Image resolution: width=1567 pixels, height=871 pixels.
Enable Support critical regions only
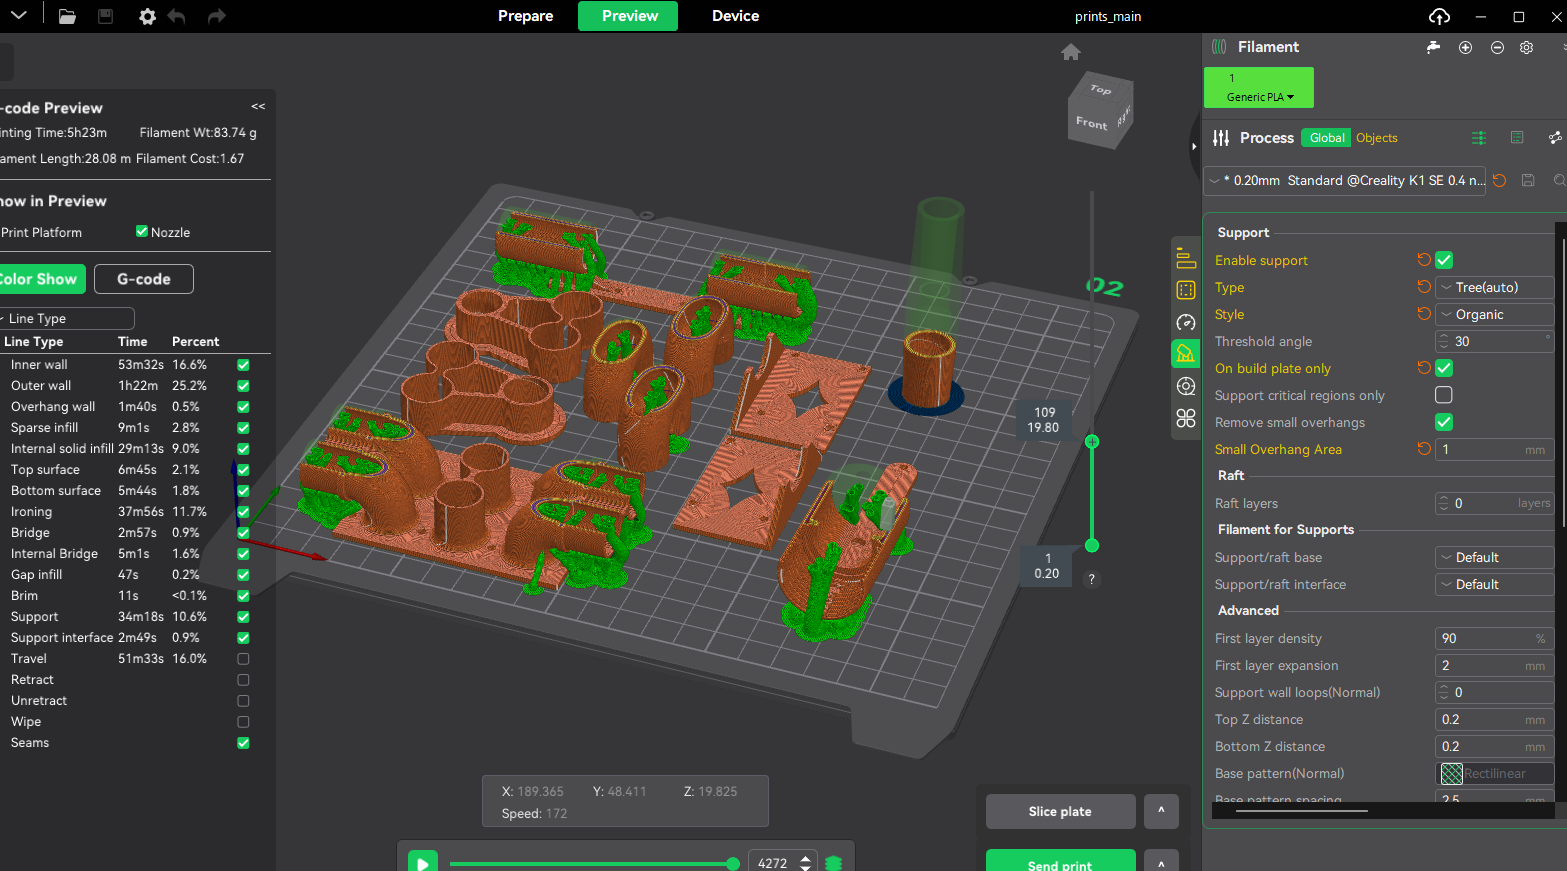[x=1443, y=395]
